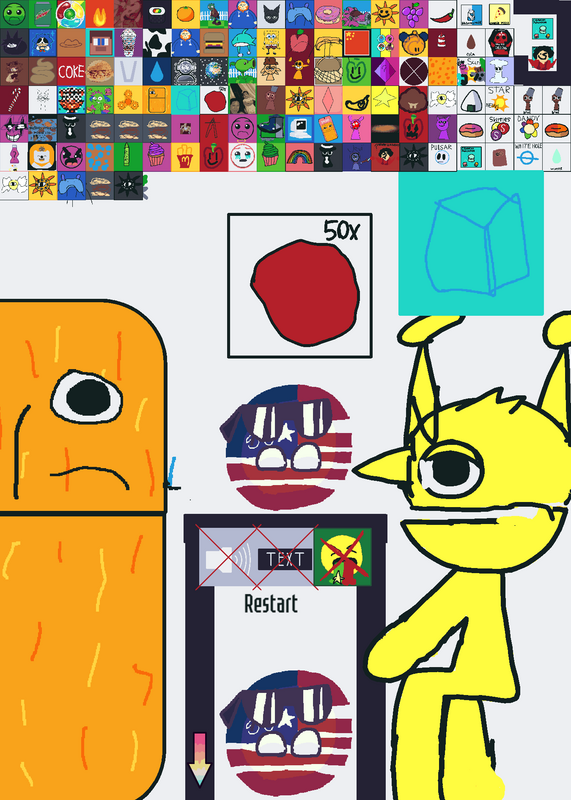Click the crossed-out TEXT button
Screen dimensions: 571x800
coord(285,559)
